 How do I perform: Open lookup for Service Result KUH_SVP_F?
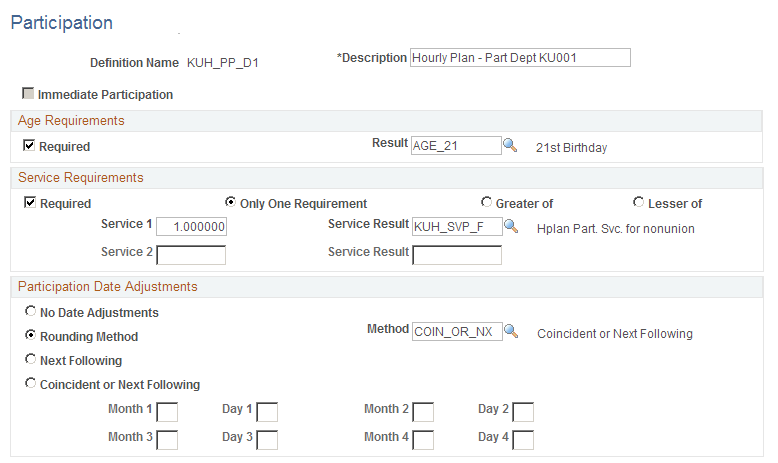pos(511,227)
